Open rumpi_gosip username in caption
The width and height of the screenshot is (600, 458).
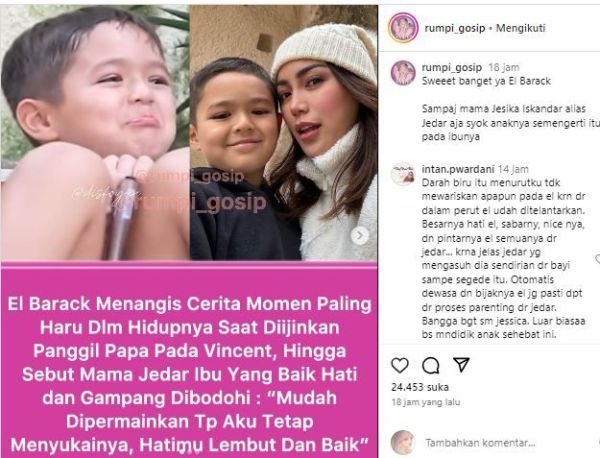[452, 68]
